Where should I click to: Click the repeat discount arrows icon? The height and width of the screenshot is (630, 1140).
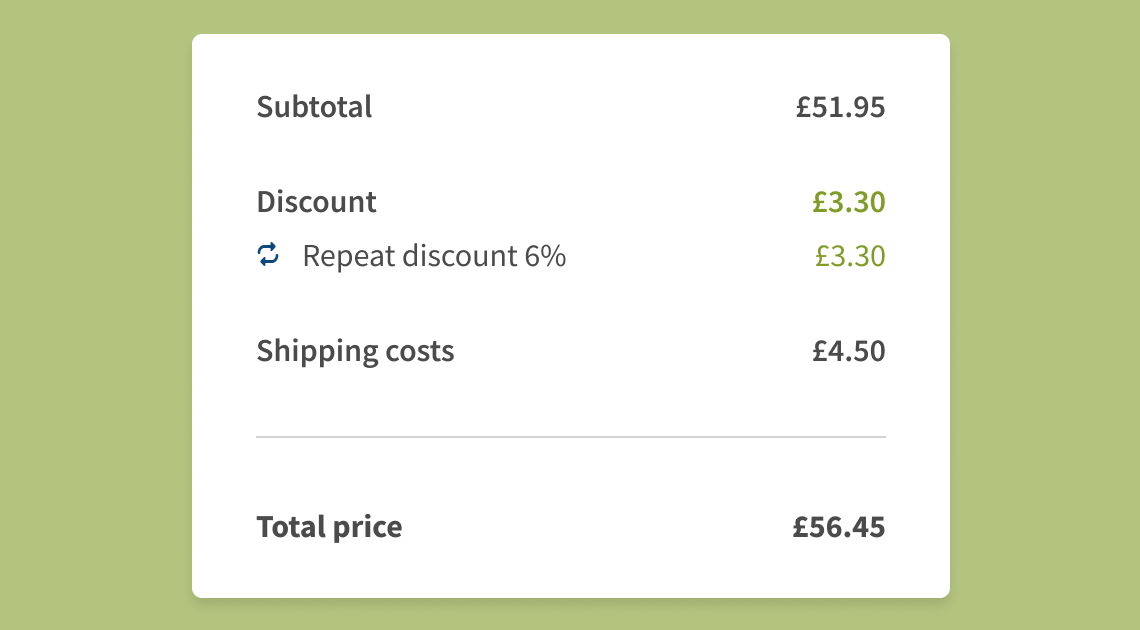(x=268, y=255)
